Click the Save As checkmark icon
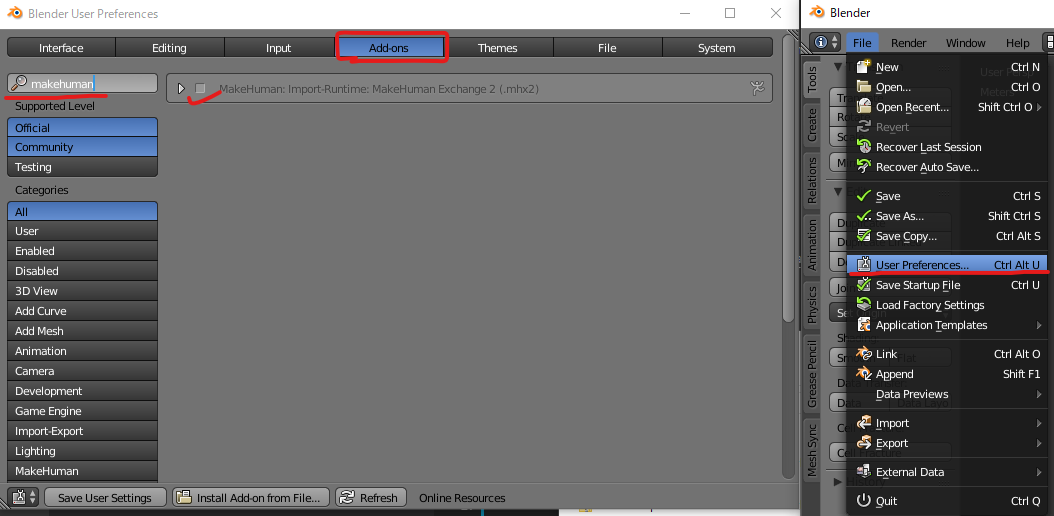Screen dimensions: 1054x516 (x=864, y=216)
